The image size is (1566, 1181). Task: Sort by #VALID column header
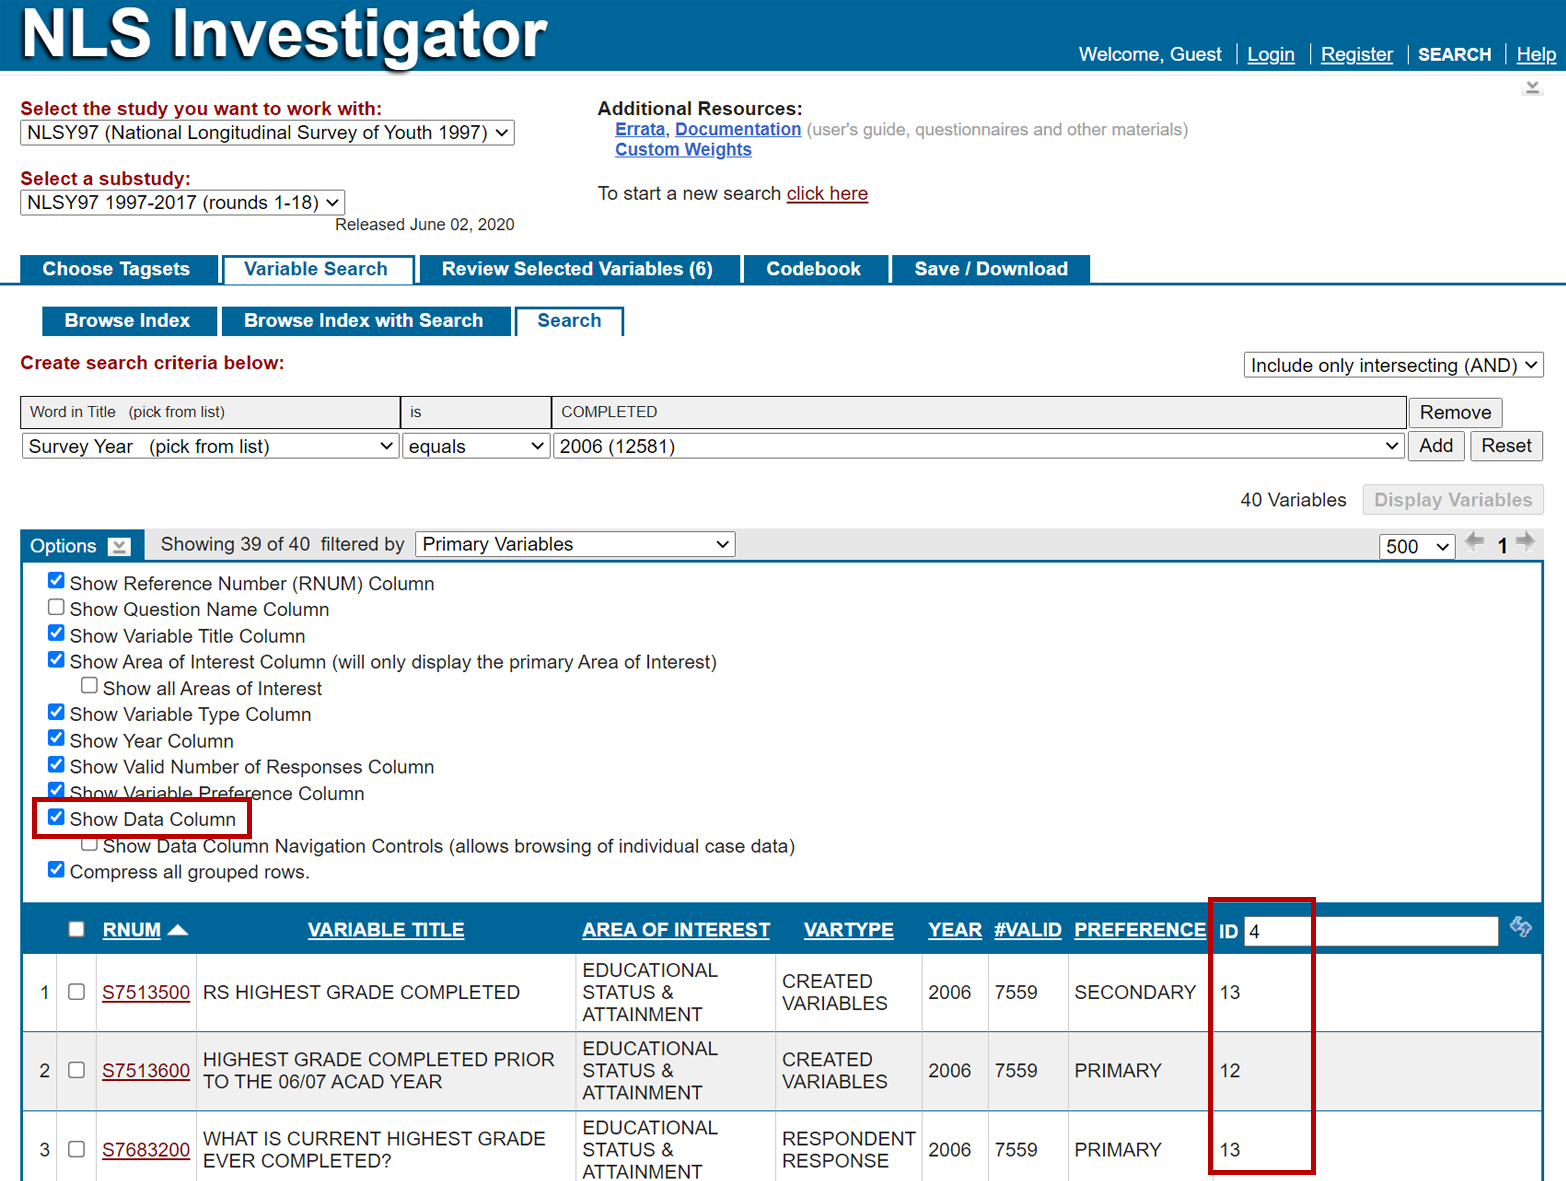(x=1028, y=930)
